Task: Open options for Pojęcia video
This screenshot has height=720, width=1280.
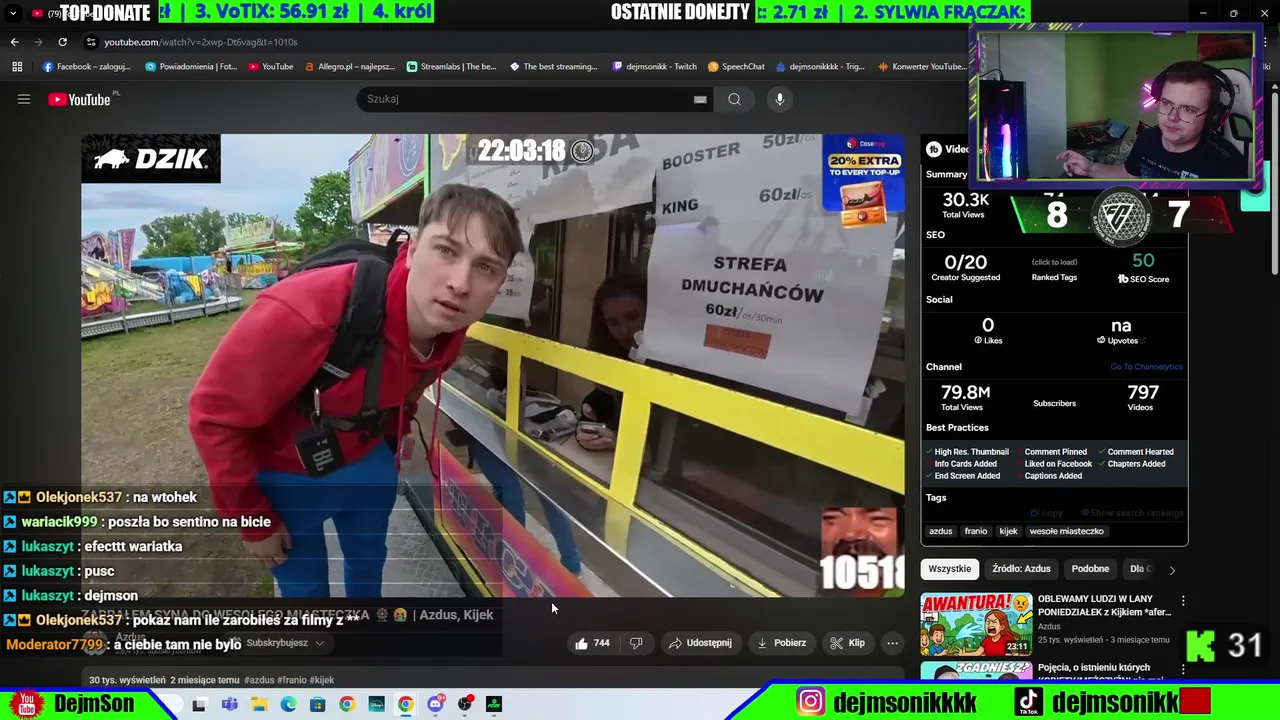Action: [1183, 669]
